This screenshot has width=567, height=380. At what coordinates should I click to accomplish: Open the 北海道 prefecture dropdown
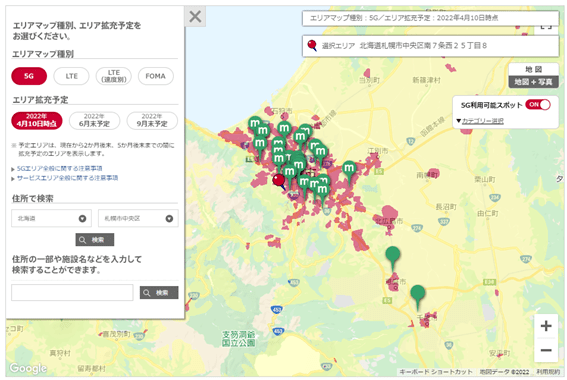coord(51,218)
